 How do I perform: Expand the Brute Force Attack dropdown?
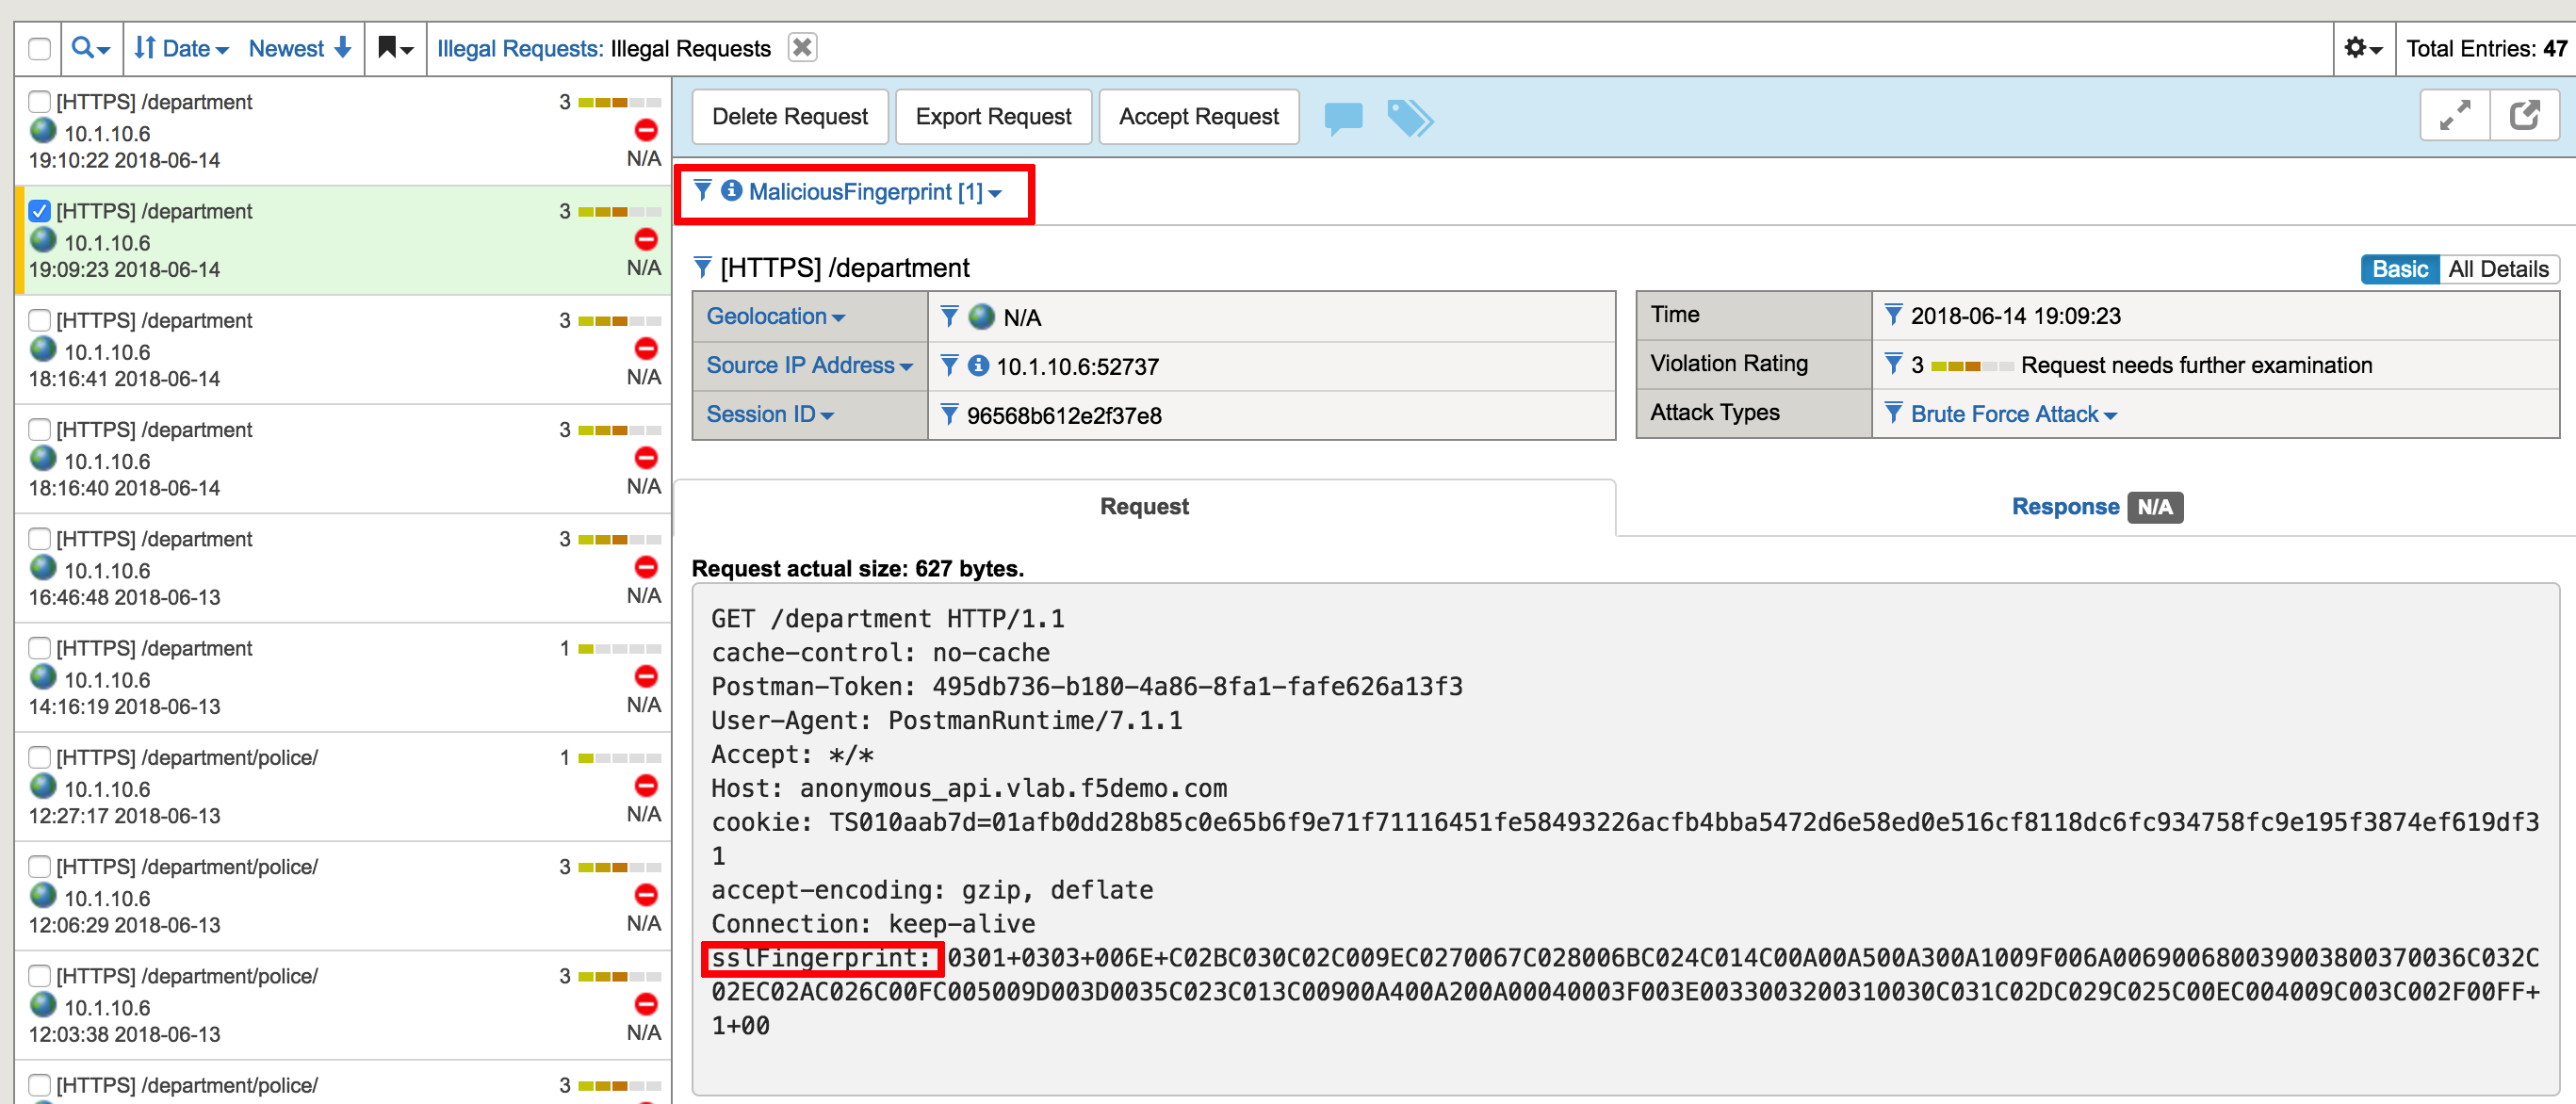2014,414
